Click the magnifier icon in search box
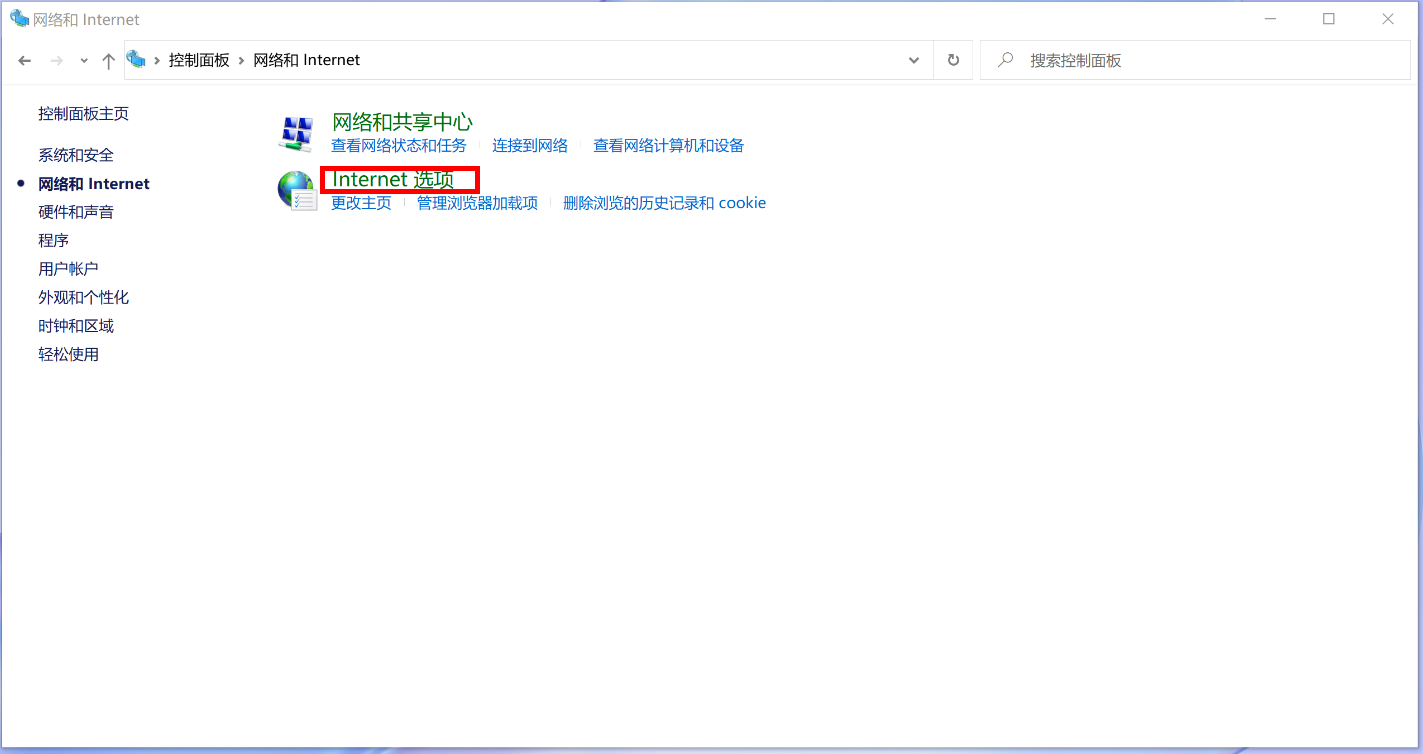The width and height of the screenshot is (1423, 754). pos(1006,60)
